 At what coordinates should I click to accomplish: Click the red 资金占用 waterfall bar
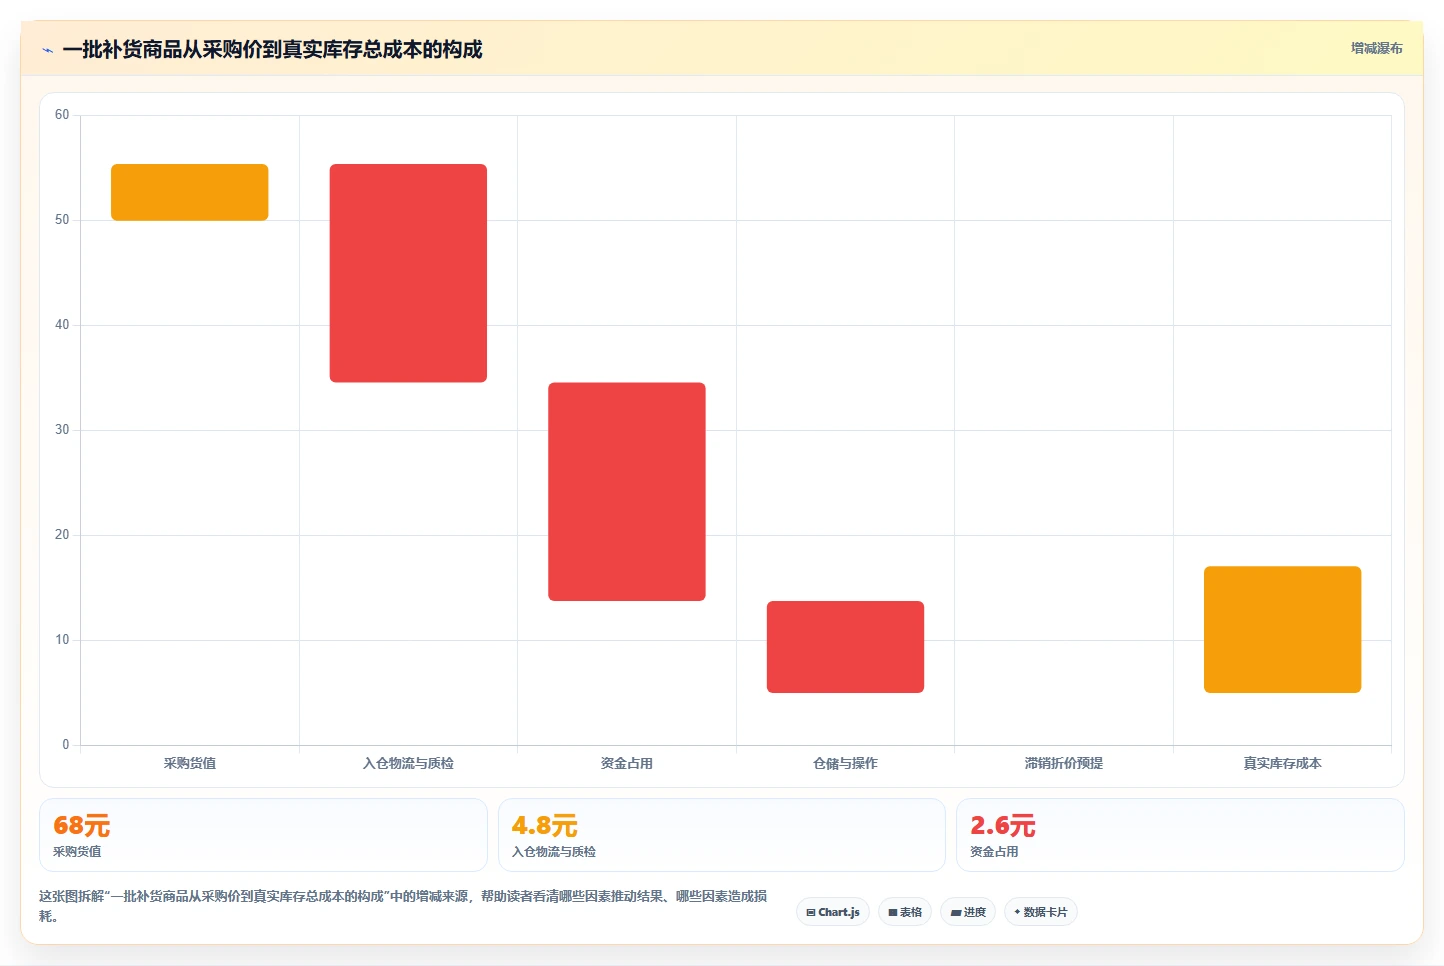[627, 492]
